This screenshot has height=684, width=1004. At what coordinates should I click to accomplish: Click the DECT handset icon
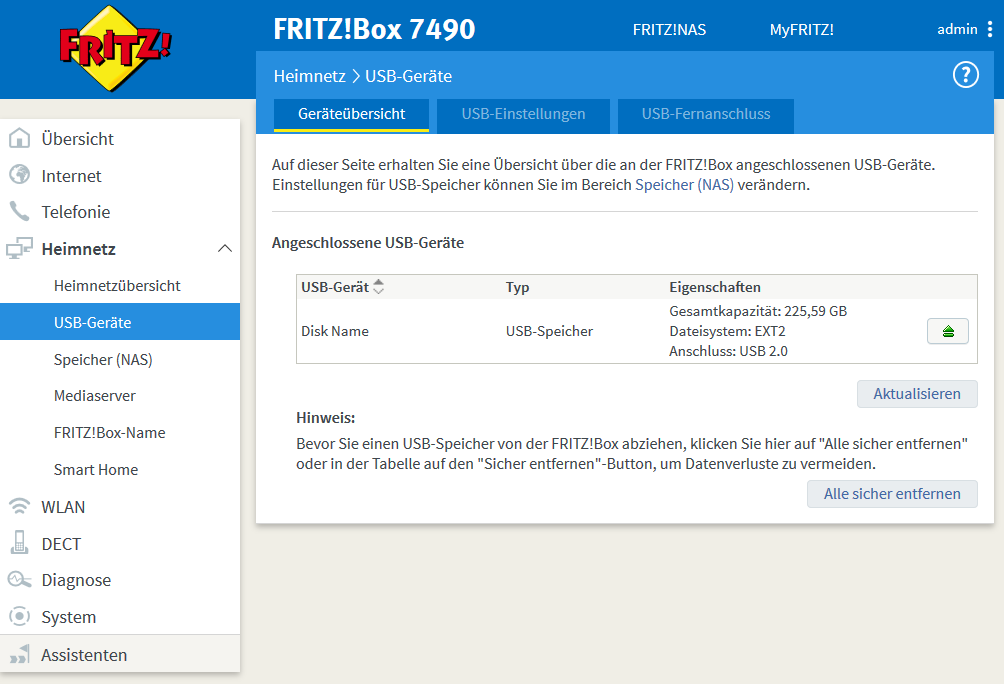coord(19,543)
